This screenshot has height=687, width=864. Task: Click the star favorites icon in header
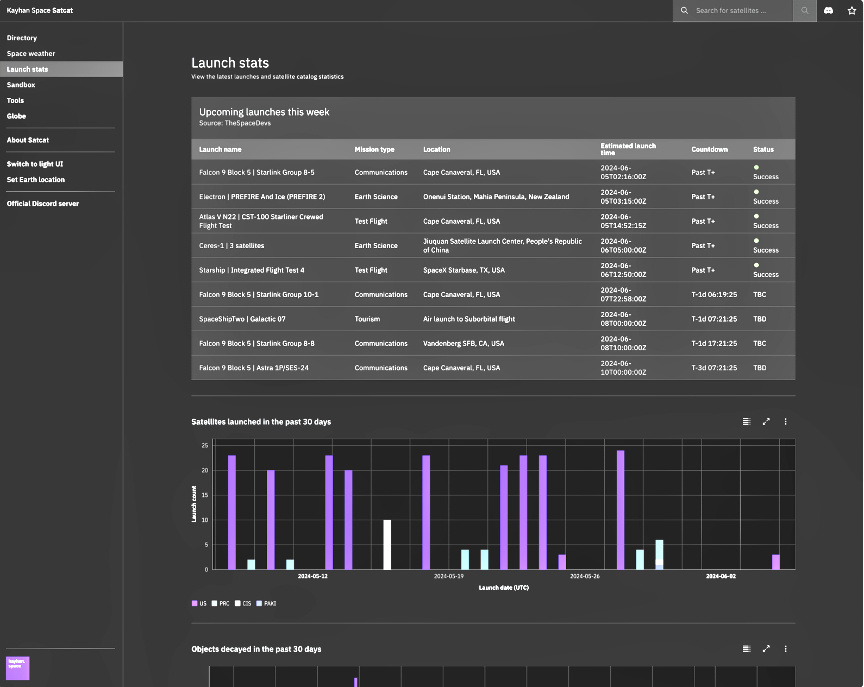tap(849, 10)
